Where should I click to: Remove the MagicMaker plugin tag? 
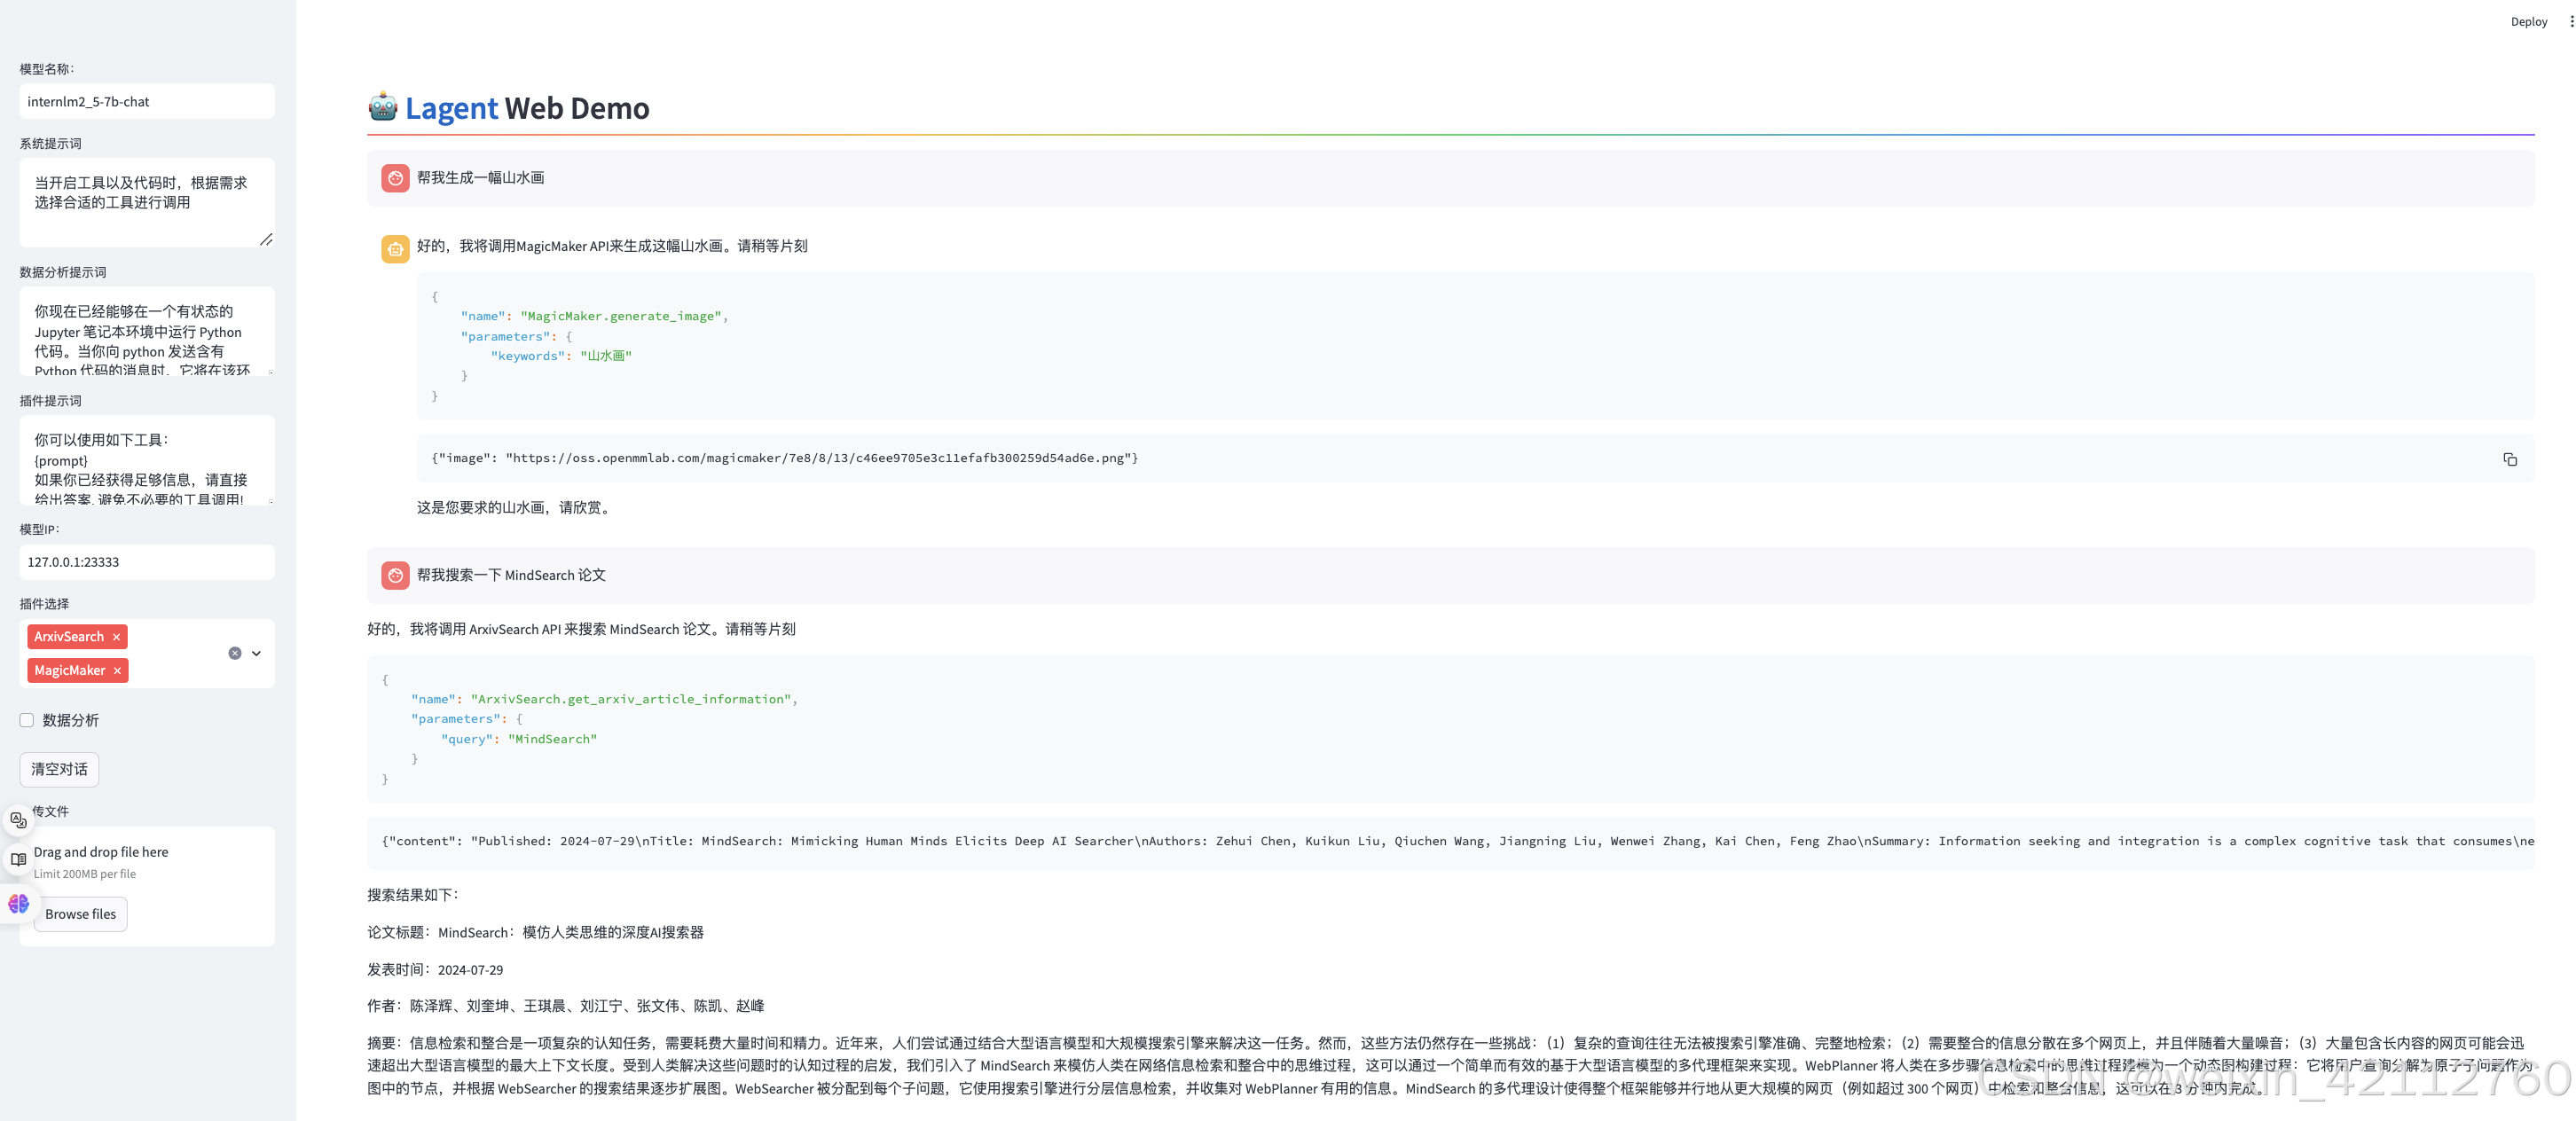118,671
